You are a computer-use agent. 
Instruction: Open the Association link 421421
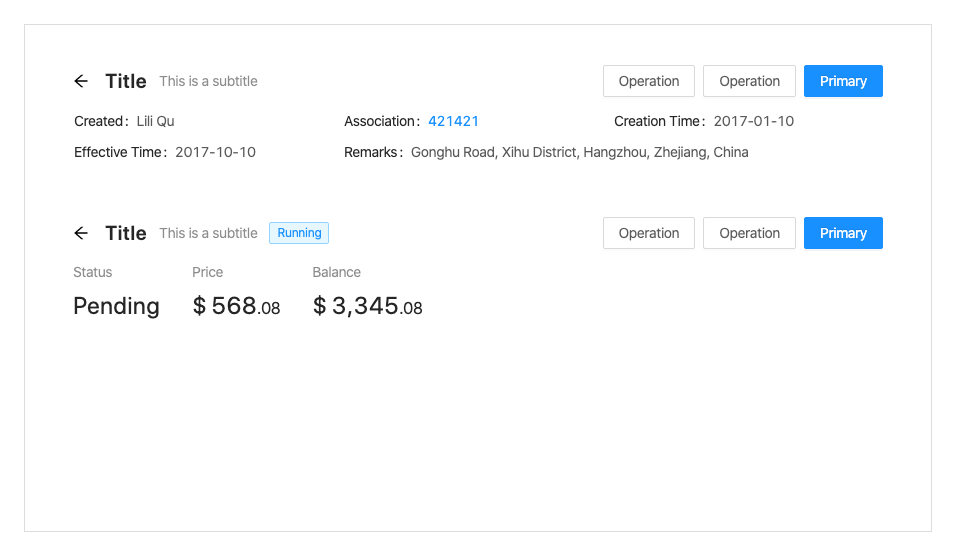point(453,121)
